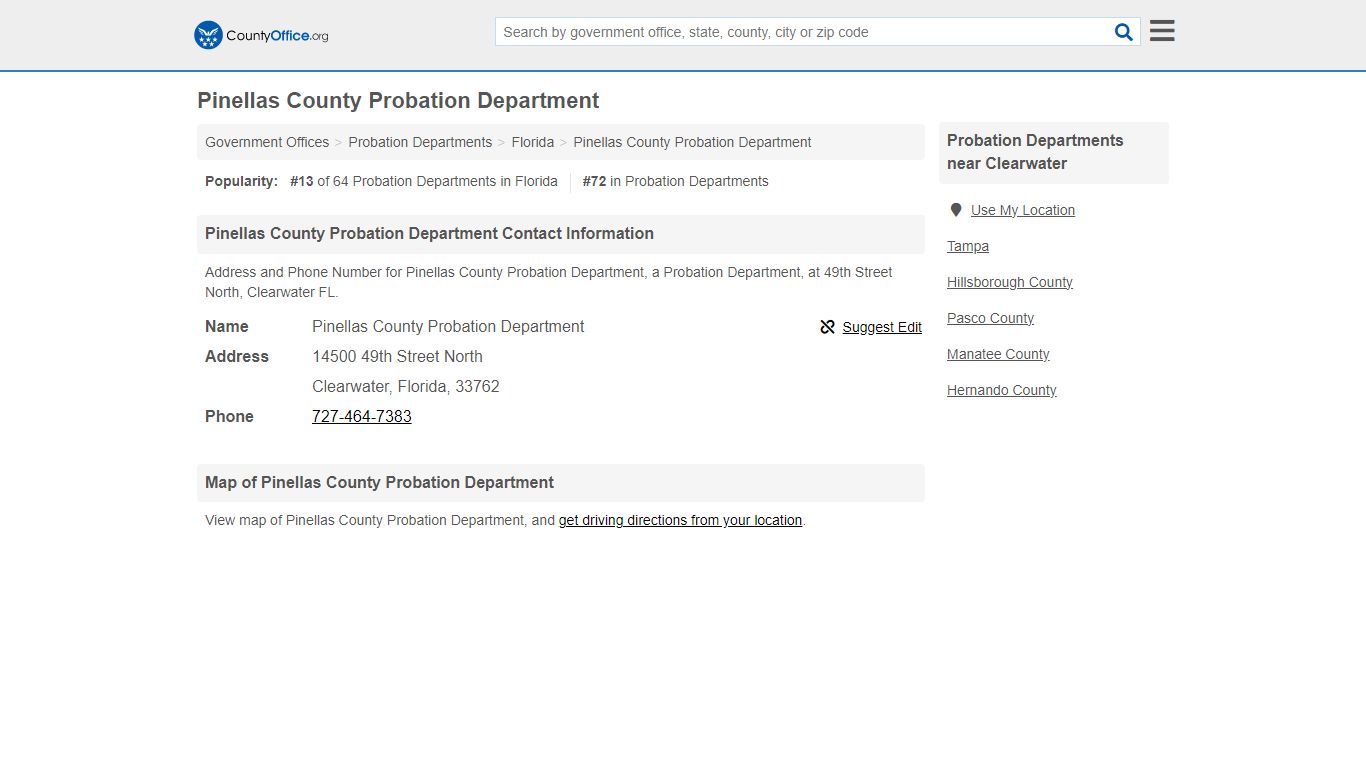The image size is (1366, 768).
Task: Click the page title Pinellas County Probation Department
Action: click(398, 101)
